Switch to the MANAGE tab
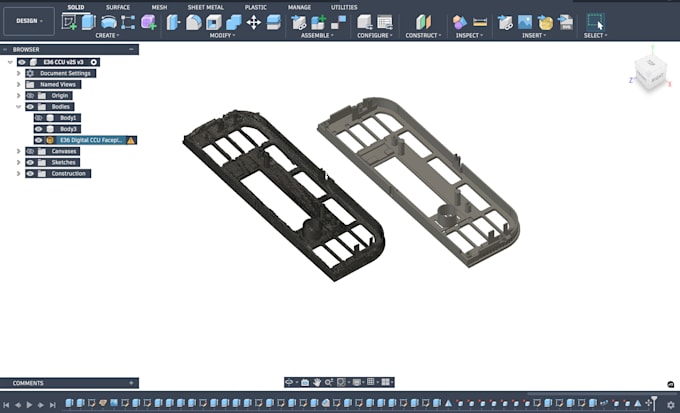680x413 pixels. coord(299,7)
